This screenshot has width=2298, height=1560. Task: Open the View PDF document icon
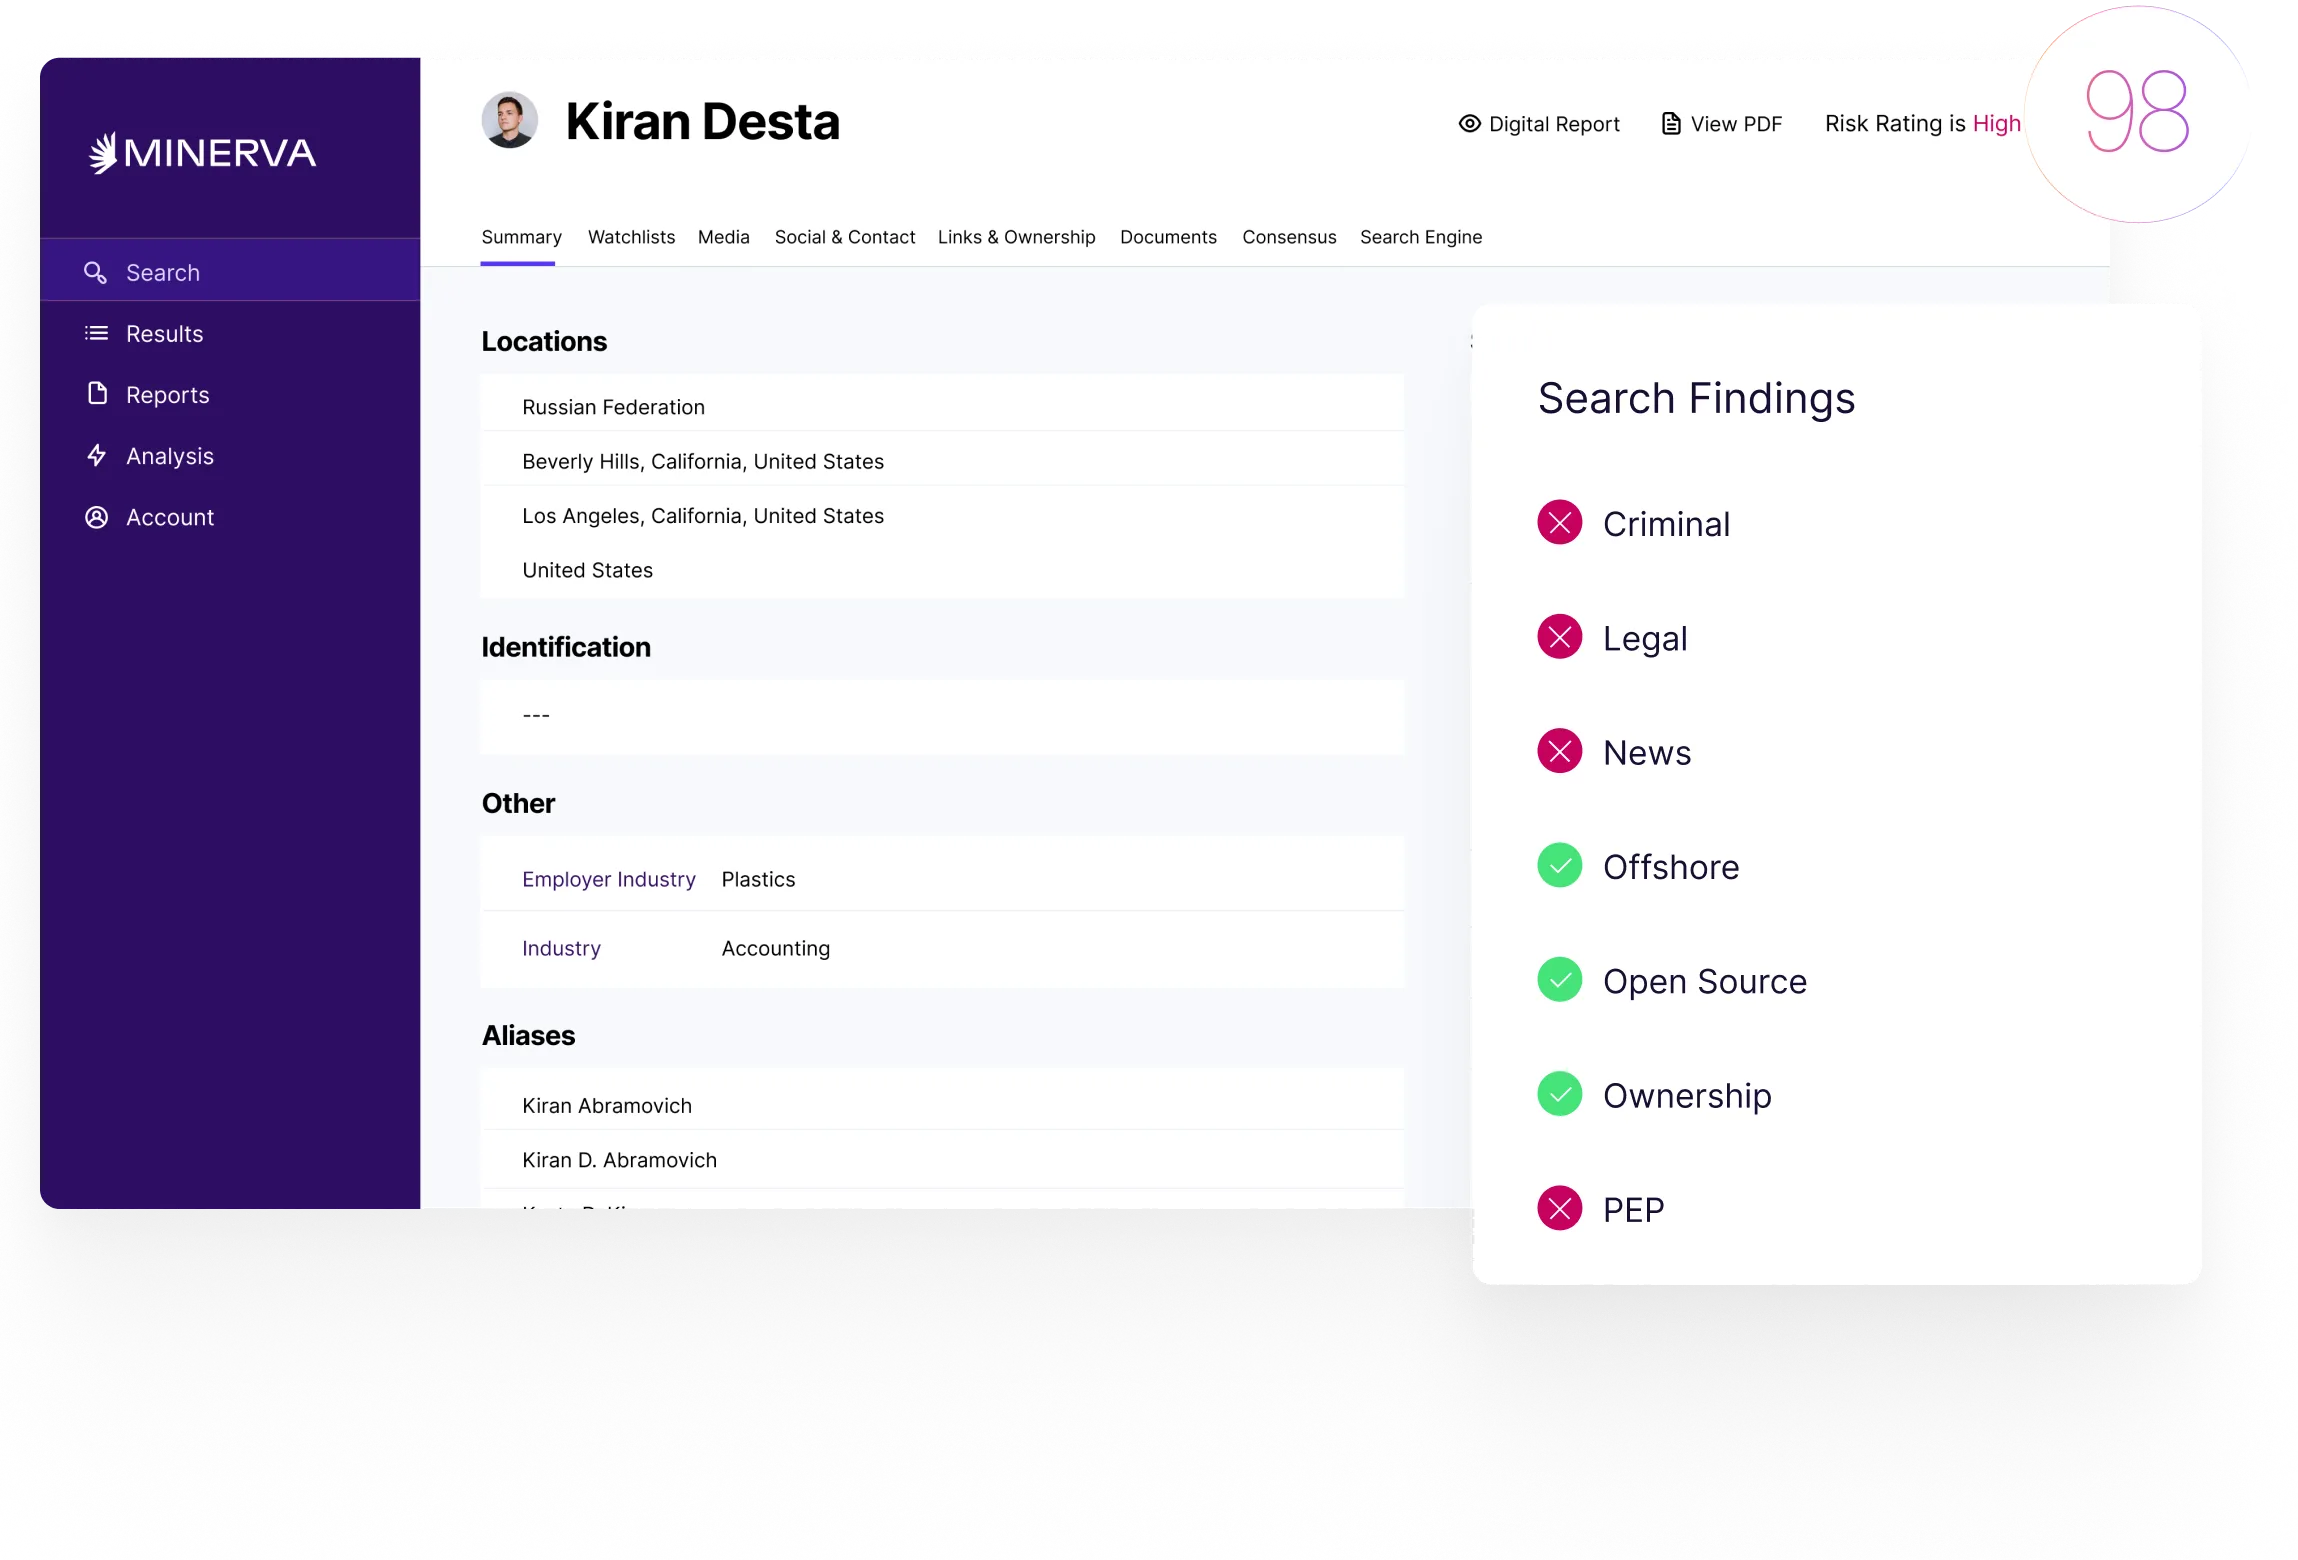click(x=1669, y=122)
